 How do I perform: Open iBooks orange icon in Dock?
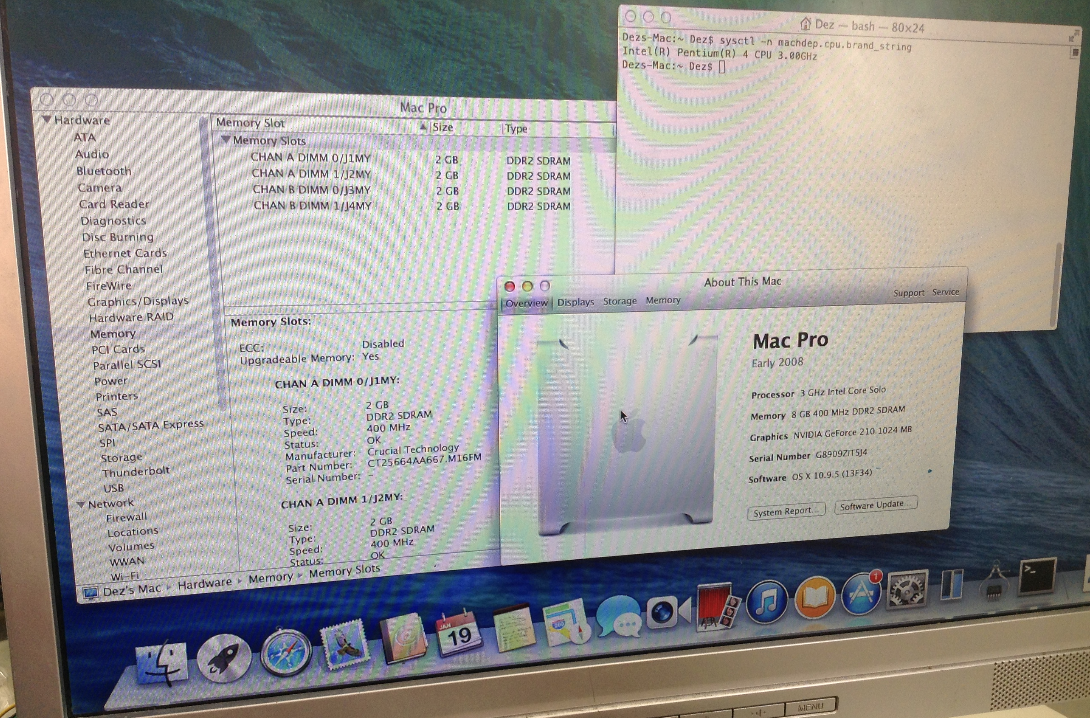pos(814,597)
